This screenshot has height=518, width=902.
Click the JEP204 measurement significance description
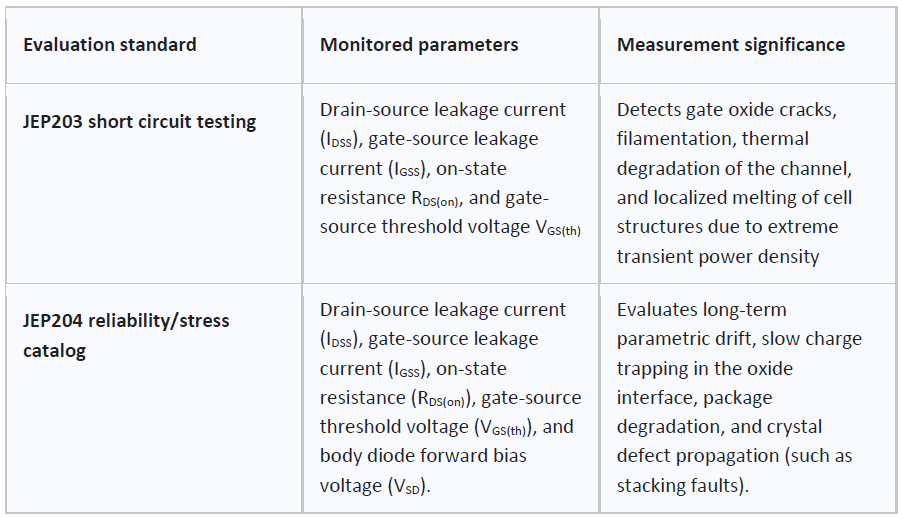tap(739, 398)
